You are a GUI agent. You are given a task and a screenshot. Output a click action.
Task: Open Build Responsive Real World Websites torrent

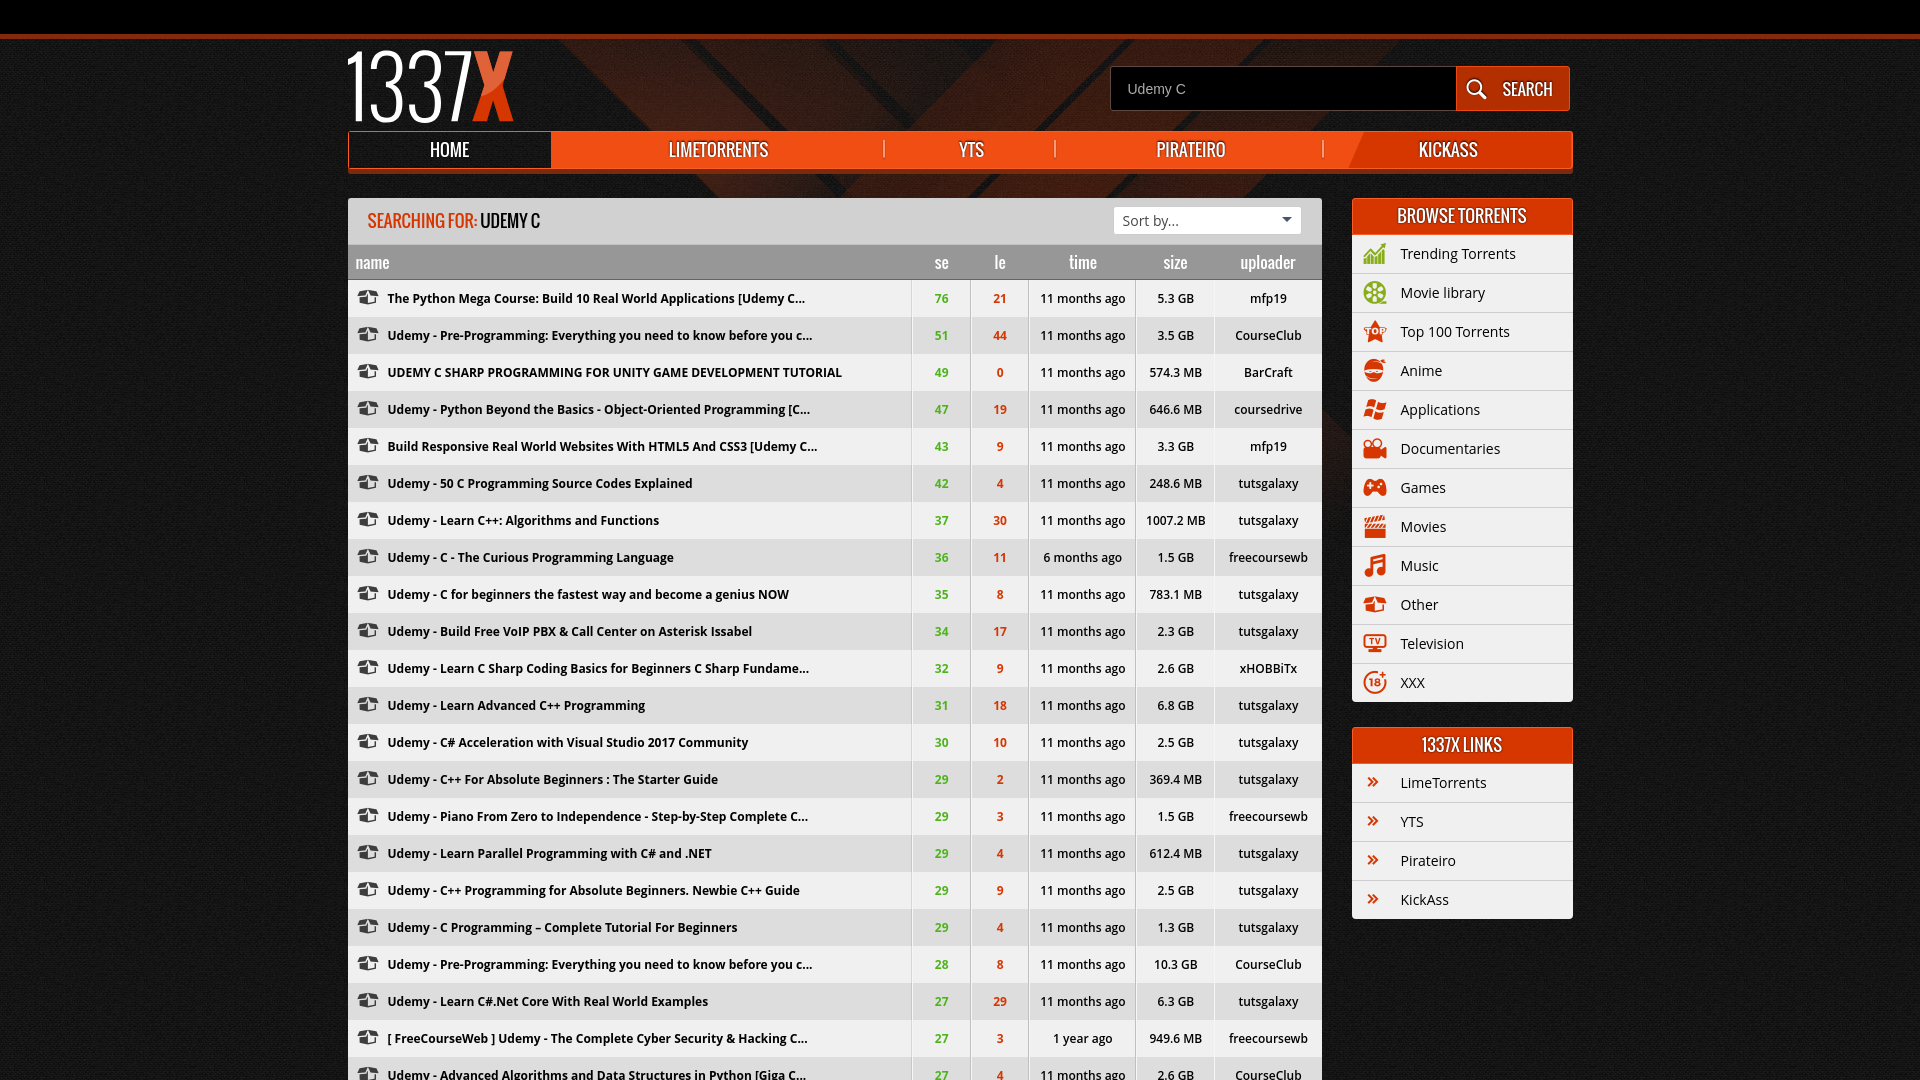tap(602, 447)
